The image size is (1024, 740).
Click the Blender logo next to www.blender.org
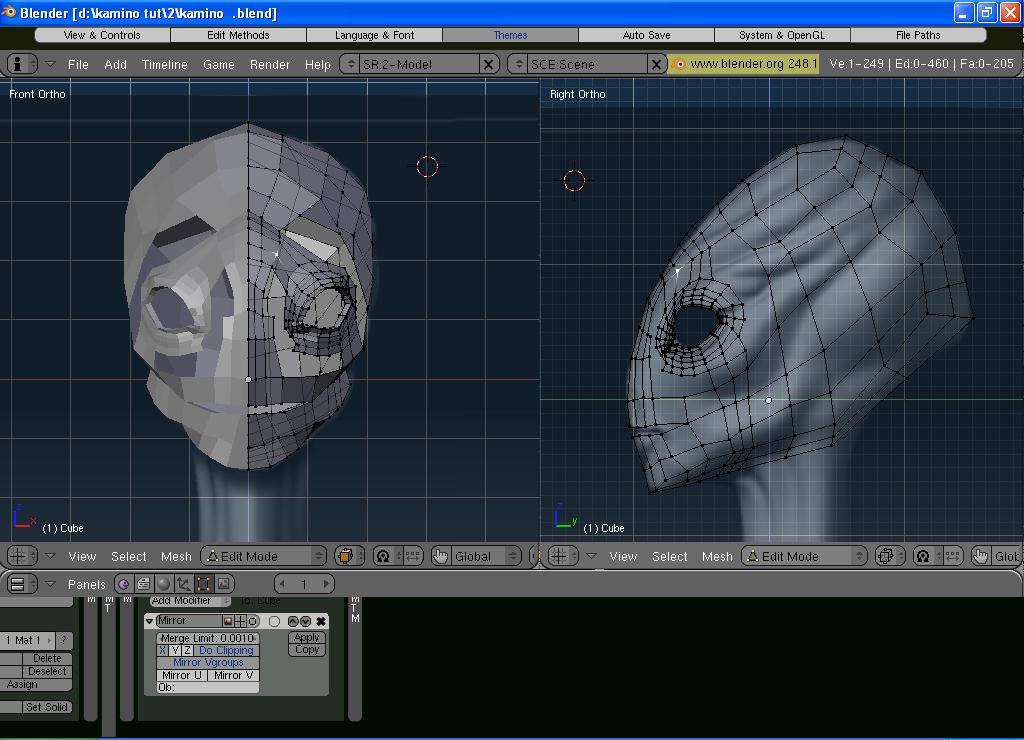(x=679, y=64)
